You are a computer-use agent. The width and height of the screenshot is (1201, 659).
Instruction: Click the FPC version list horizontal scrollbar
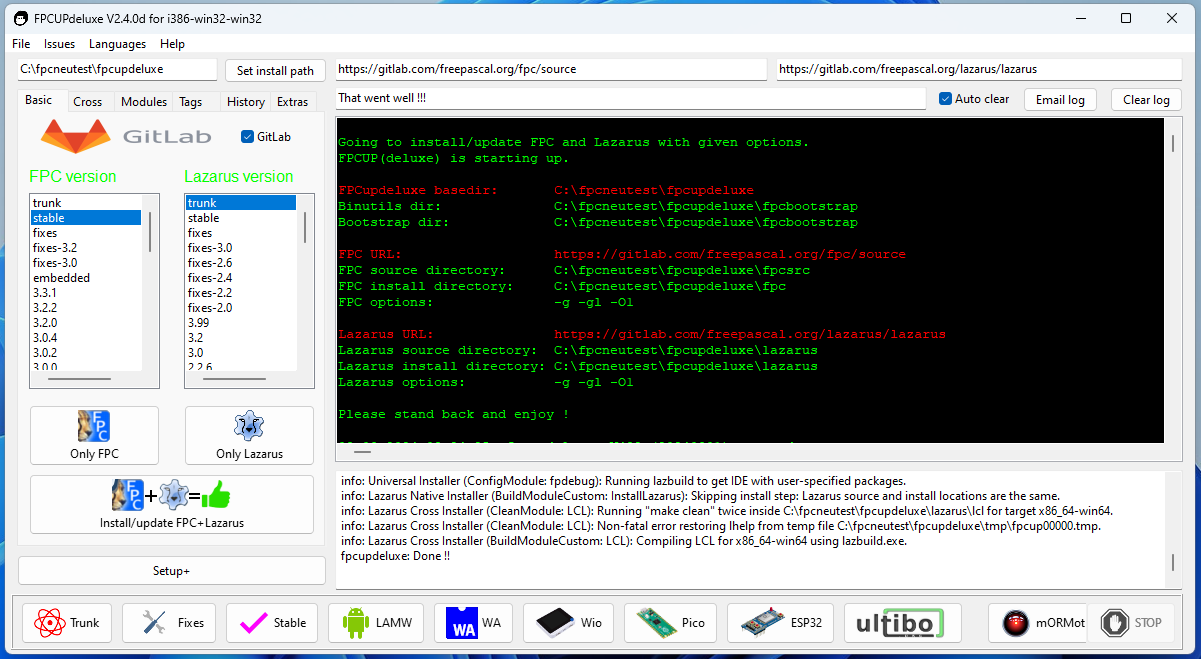pos(80,380)
